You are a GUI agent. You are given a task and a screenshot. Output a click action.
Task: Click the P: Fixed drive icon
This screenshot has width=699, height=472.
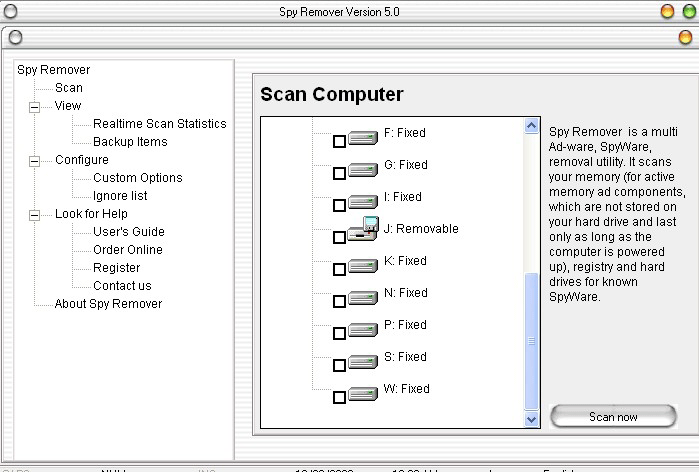363,330
